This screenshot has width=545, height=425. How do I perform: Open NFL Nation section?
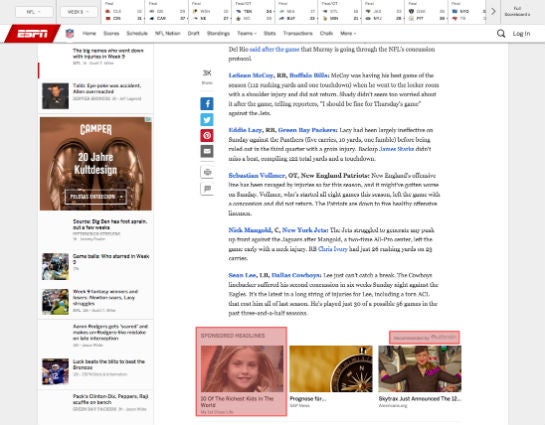[168, 33]
